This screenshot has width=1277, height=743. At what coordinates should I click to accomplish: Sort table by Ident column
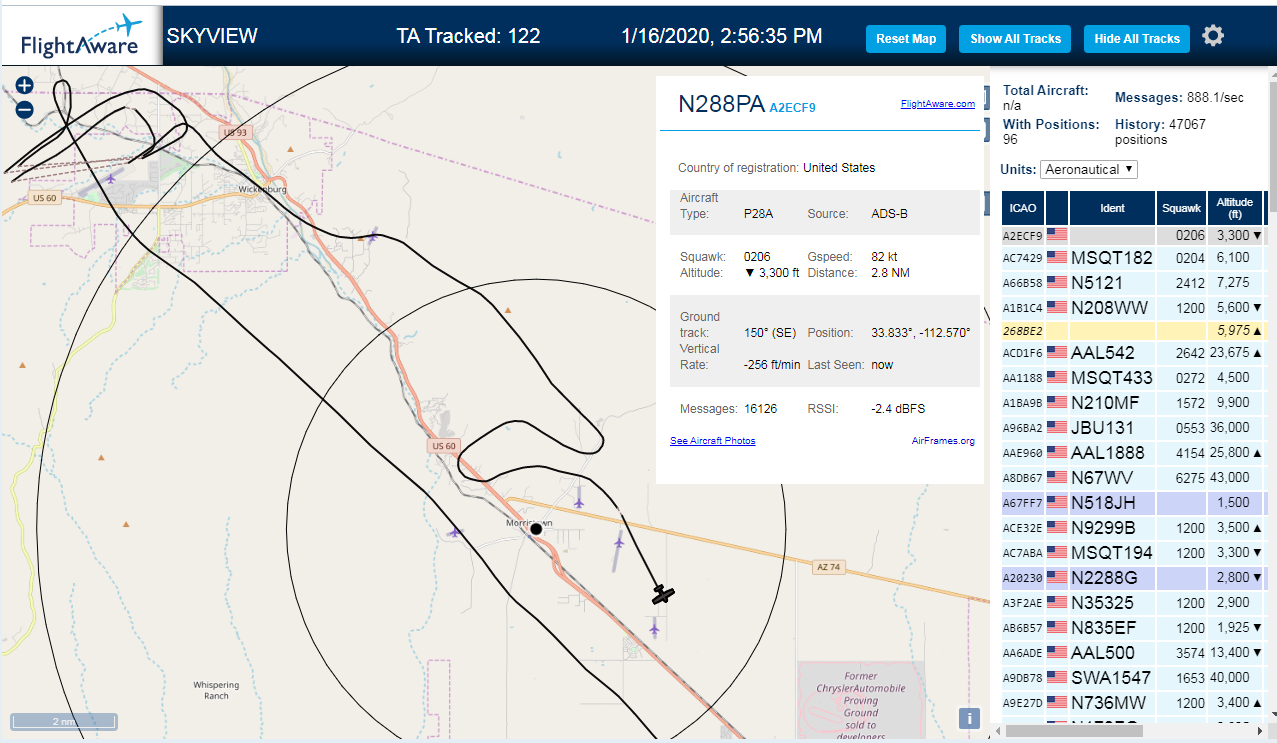(x=1112, y=208)
